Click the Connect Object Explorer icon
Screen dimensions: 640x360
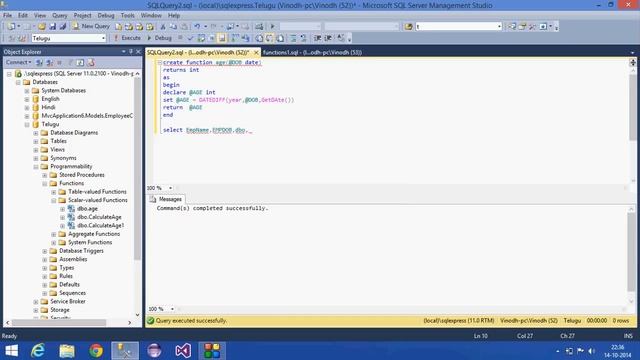tap(39, 62)
